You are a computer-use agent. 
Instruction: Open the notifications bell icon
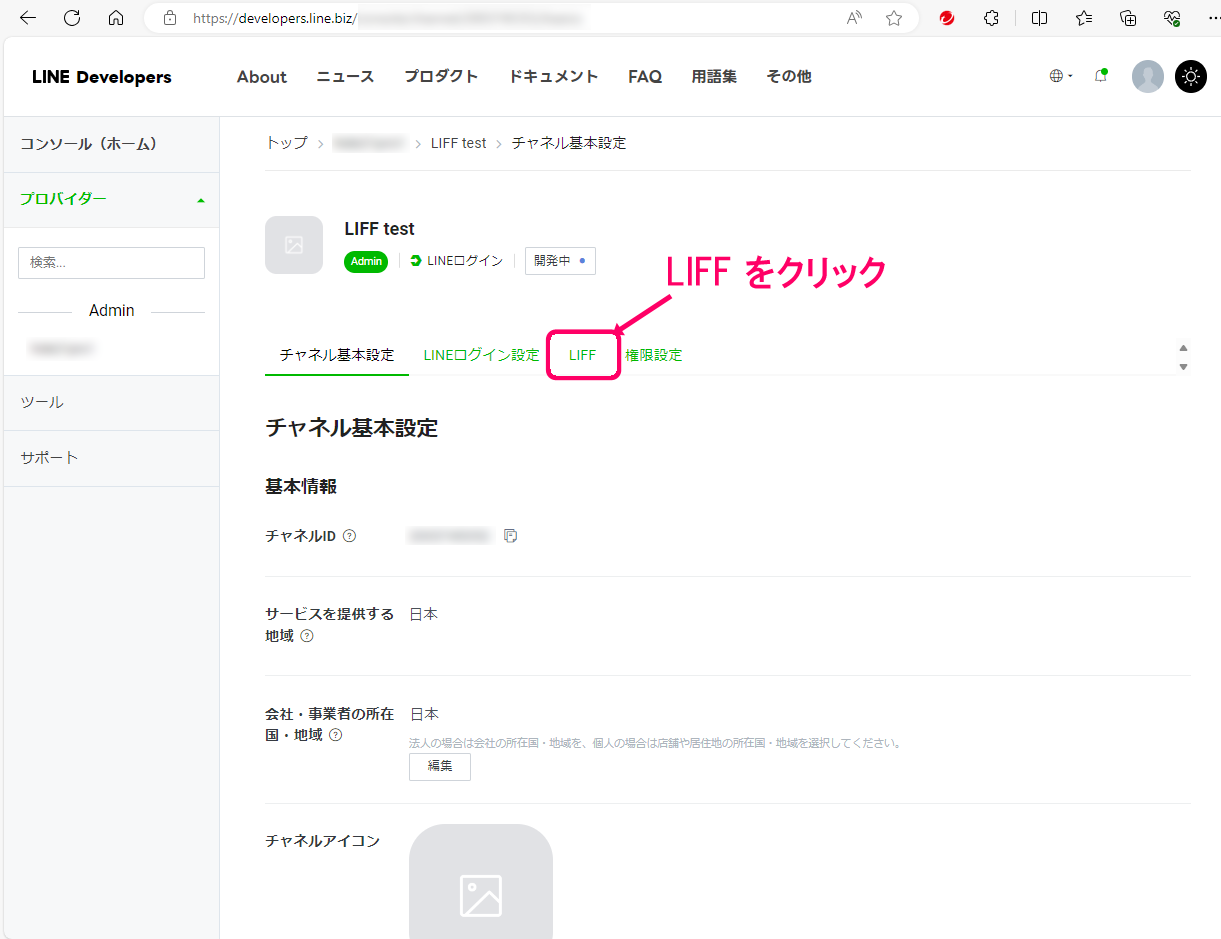tap(1101, 76)
